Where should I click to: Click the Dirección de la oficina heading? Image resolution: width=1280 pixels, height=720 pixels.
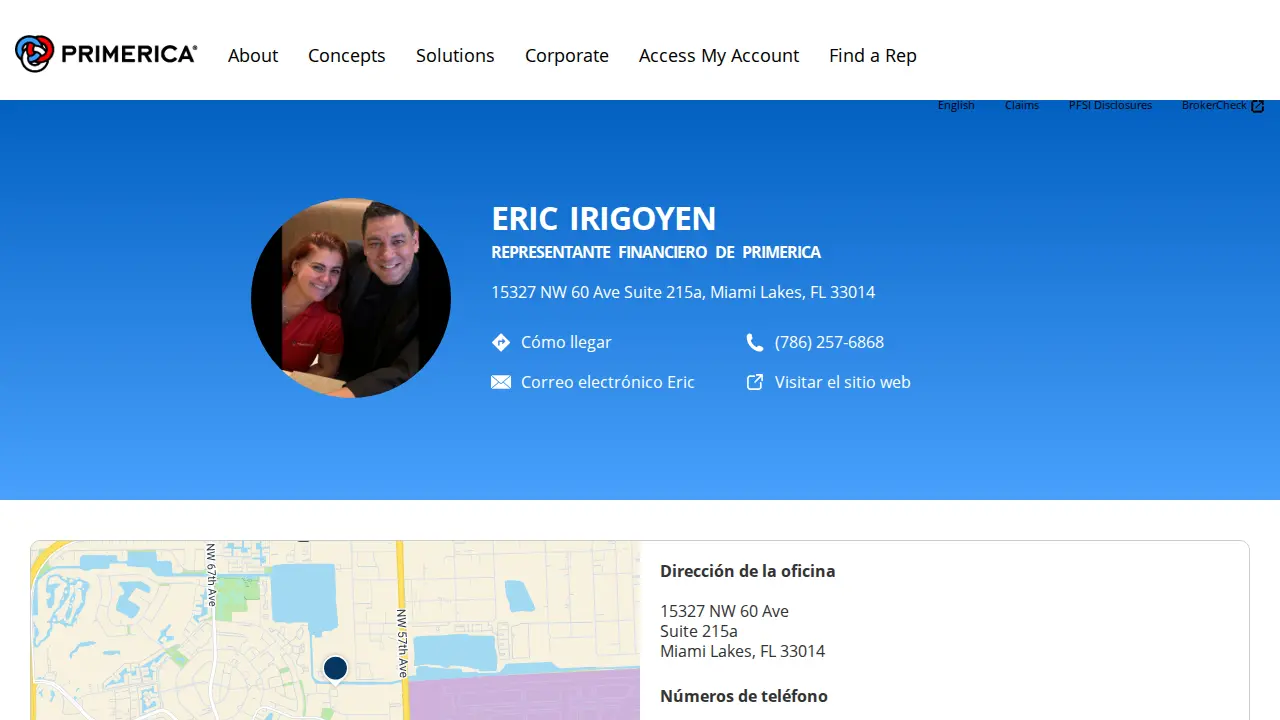tap(748, 571)
